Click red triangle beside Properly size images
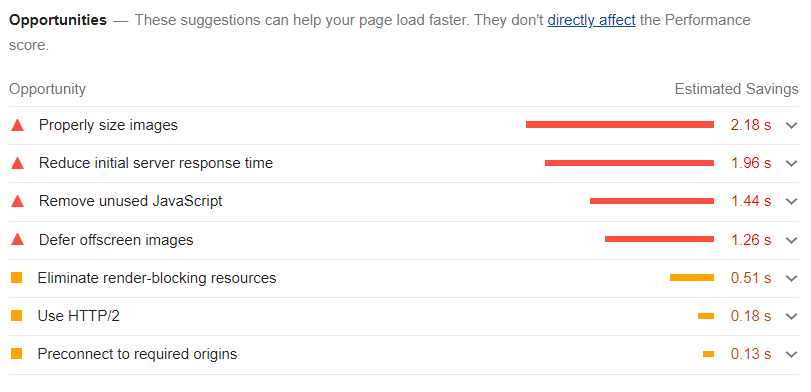The height and width of the screenshot is (392, 811). tap(18, 125)
